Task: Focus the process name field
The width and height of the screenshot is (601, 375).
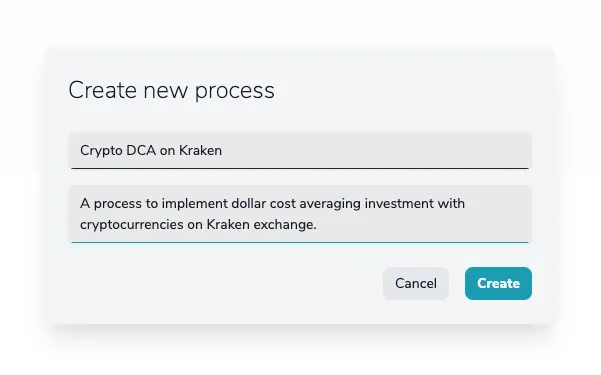Action: tap(300, 150)
